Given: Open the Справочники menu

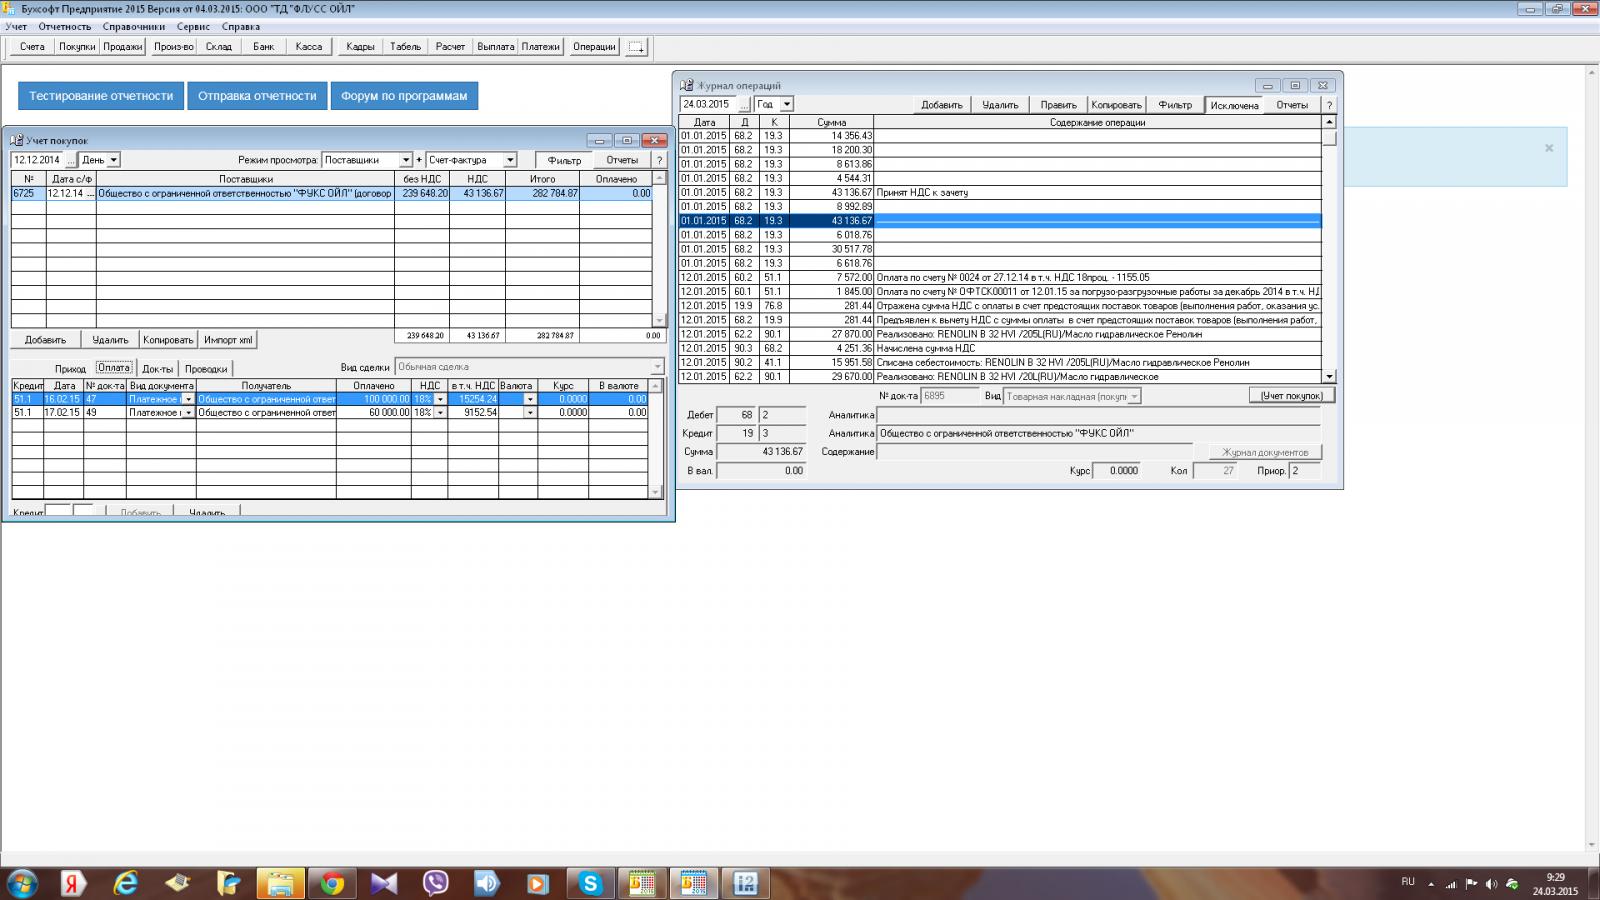Looking at the screenshot, I should tap(133, 27).
